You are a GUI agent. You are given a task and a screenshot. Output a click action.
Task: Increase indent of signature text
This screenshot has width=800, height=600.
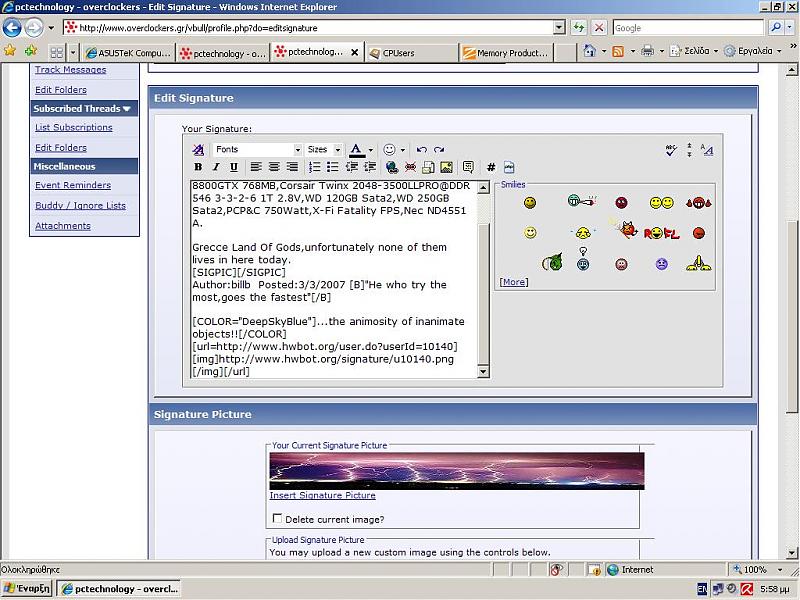pos(370,167)
